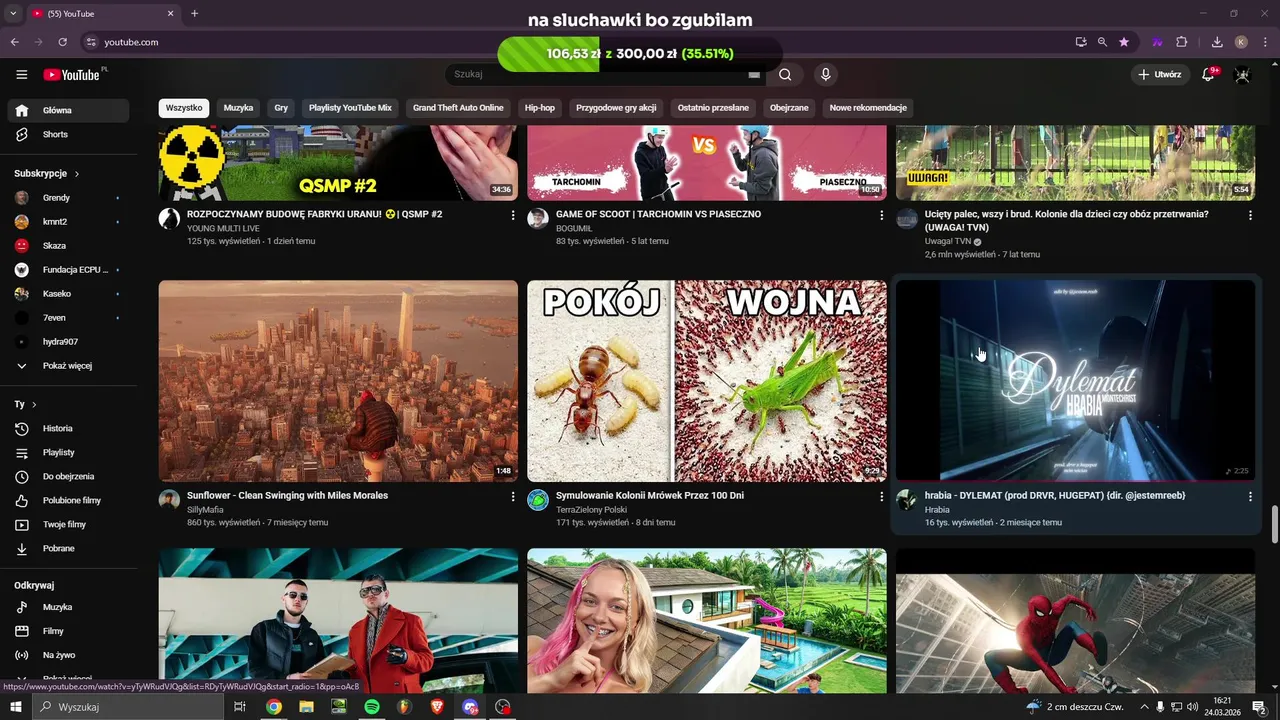This screenshot has height=720, width=1280.
Task: Click the zoom magnifier in address bar
Action: point(1102,42)
